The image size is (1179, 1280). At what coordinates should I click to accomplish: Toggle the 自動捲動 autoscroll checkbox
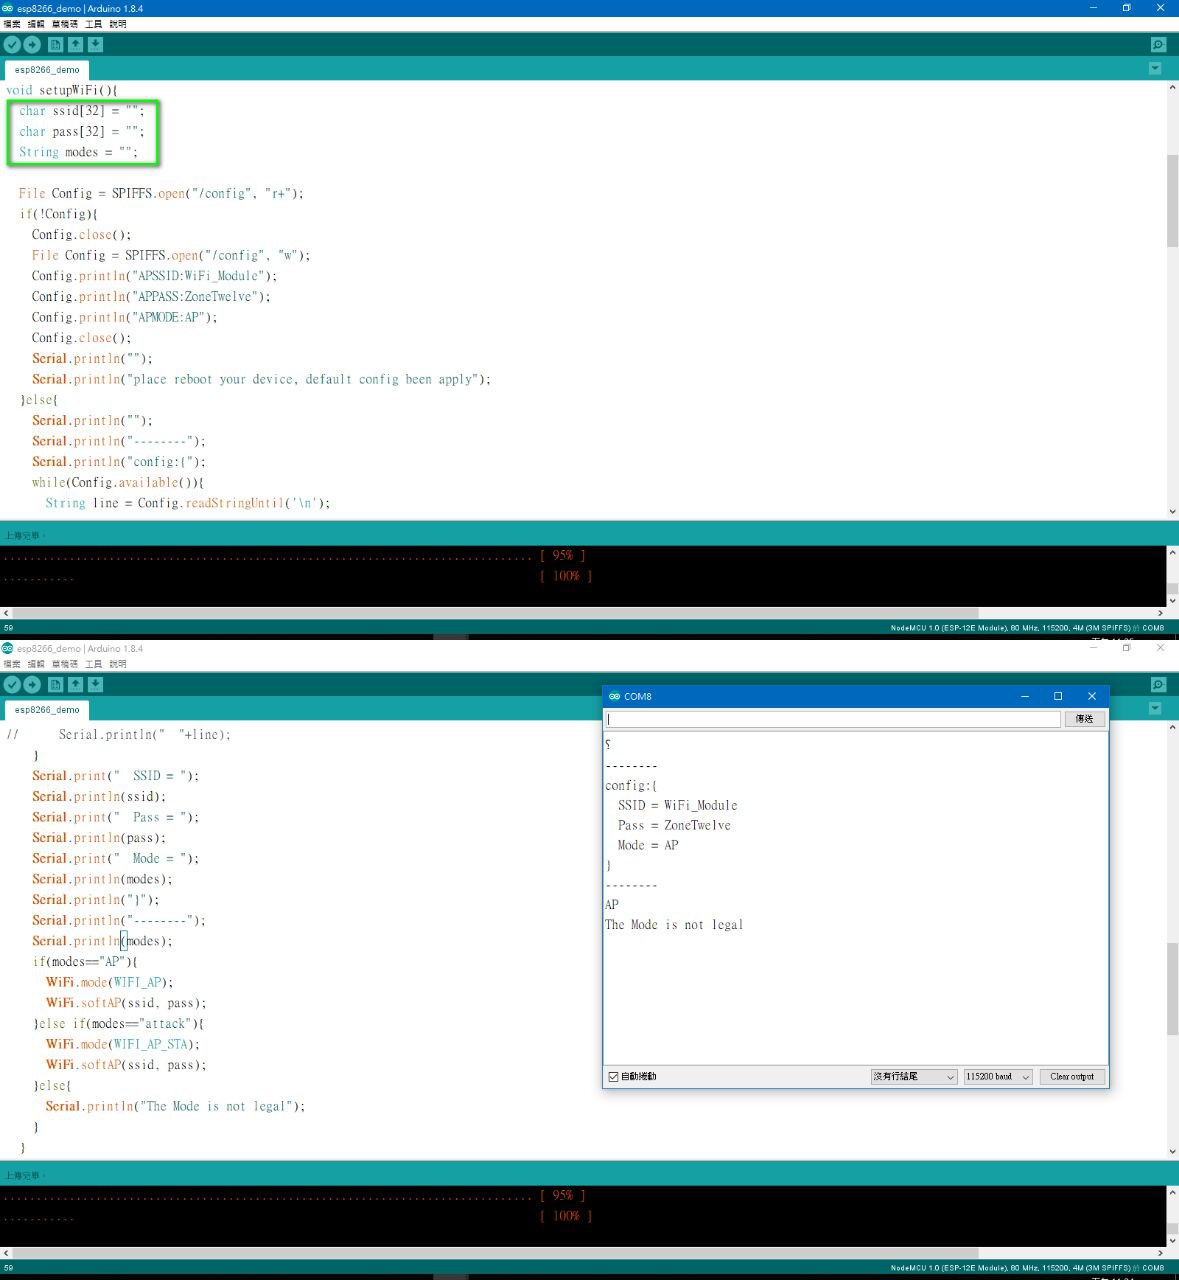pos(614,1077)
